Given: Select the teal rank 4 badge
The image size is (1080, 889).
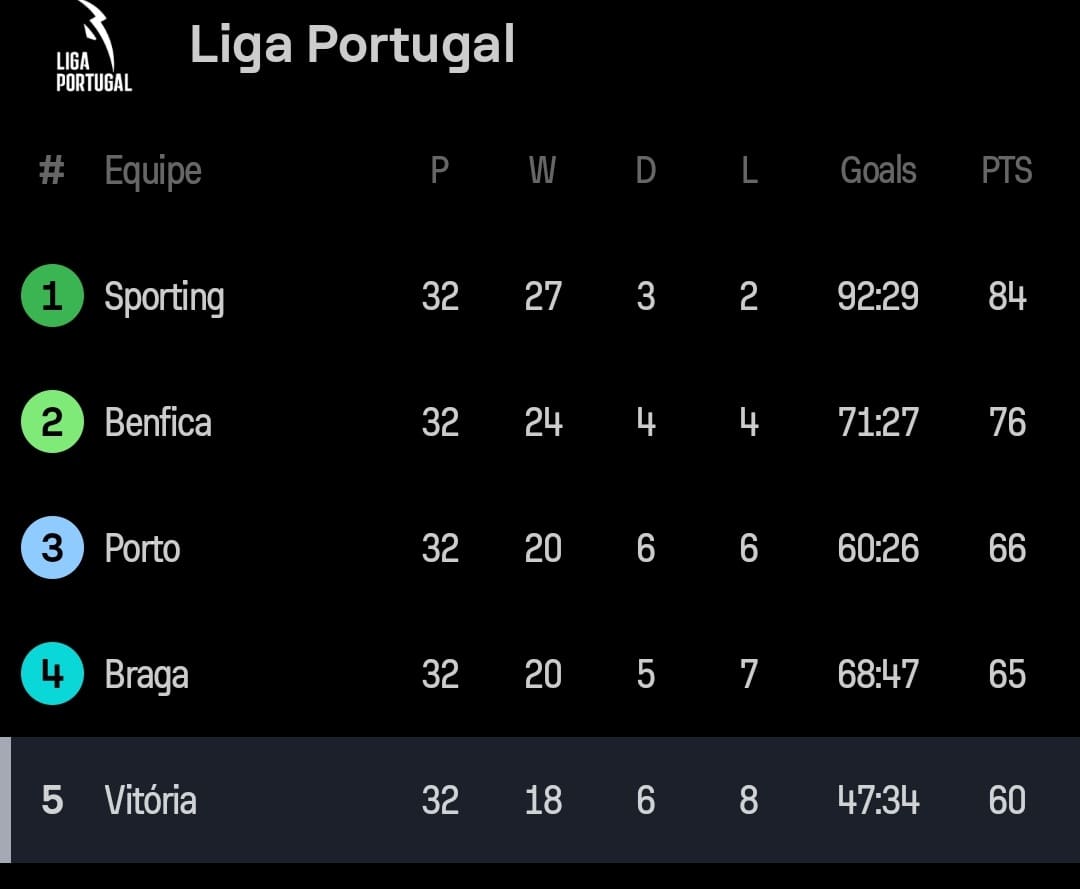Looking at the screenshot, I should click(x=52, y=673).
